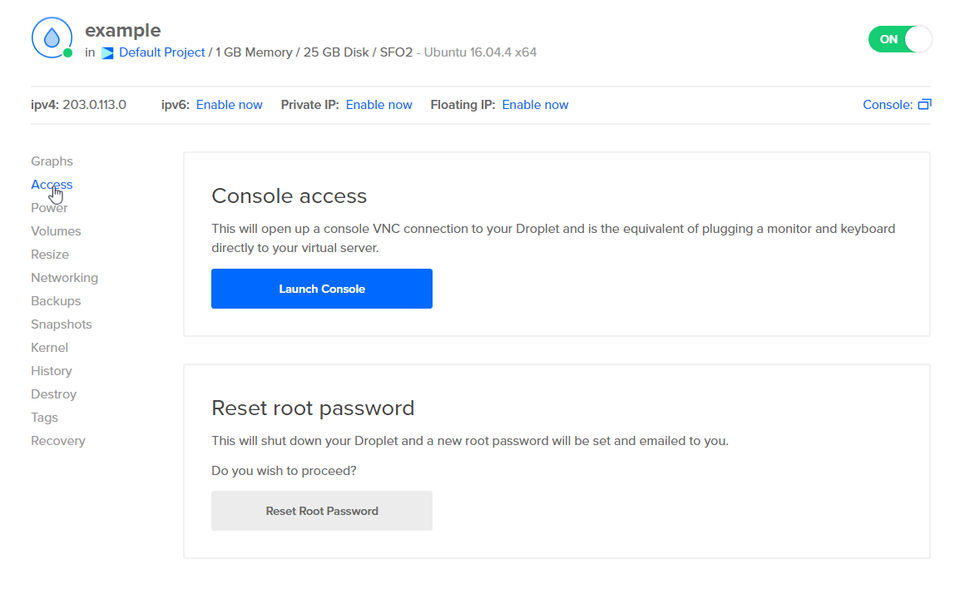
Task: Open the Destroy menu item
Action: [54, 394]
